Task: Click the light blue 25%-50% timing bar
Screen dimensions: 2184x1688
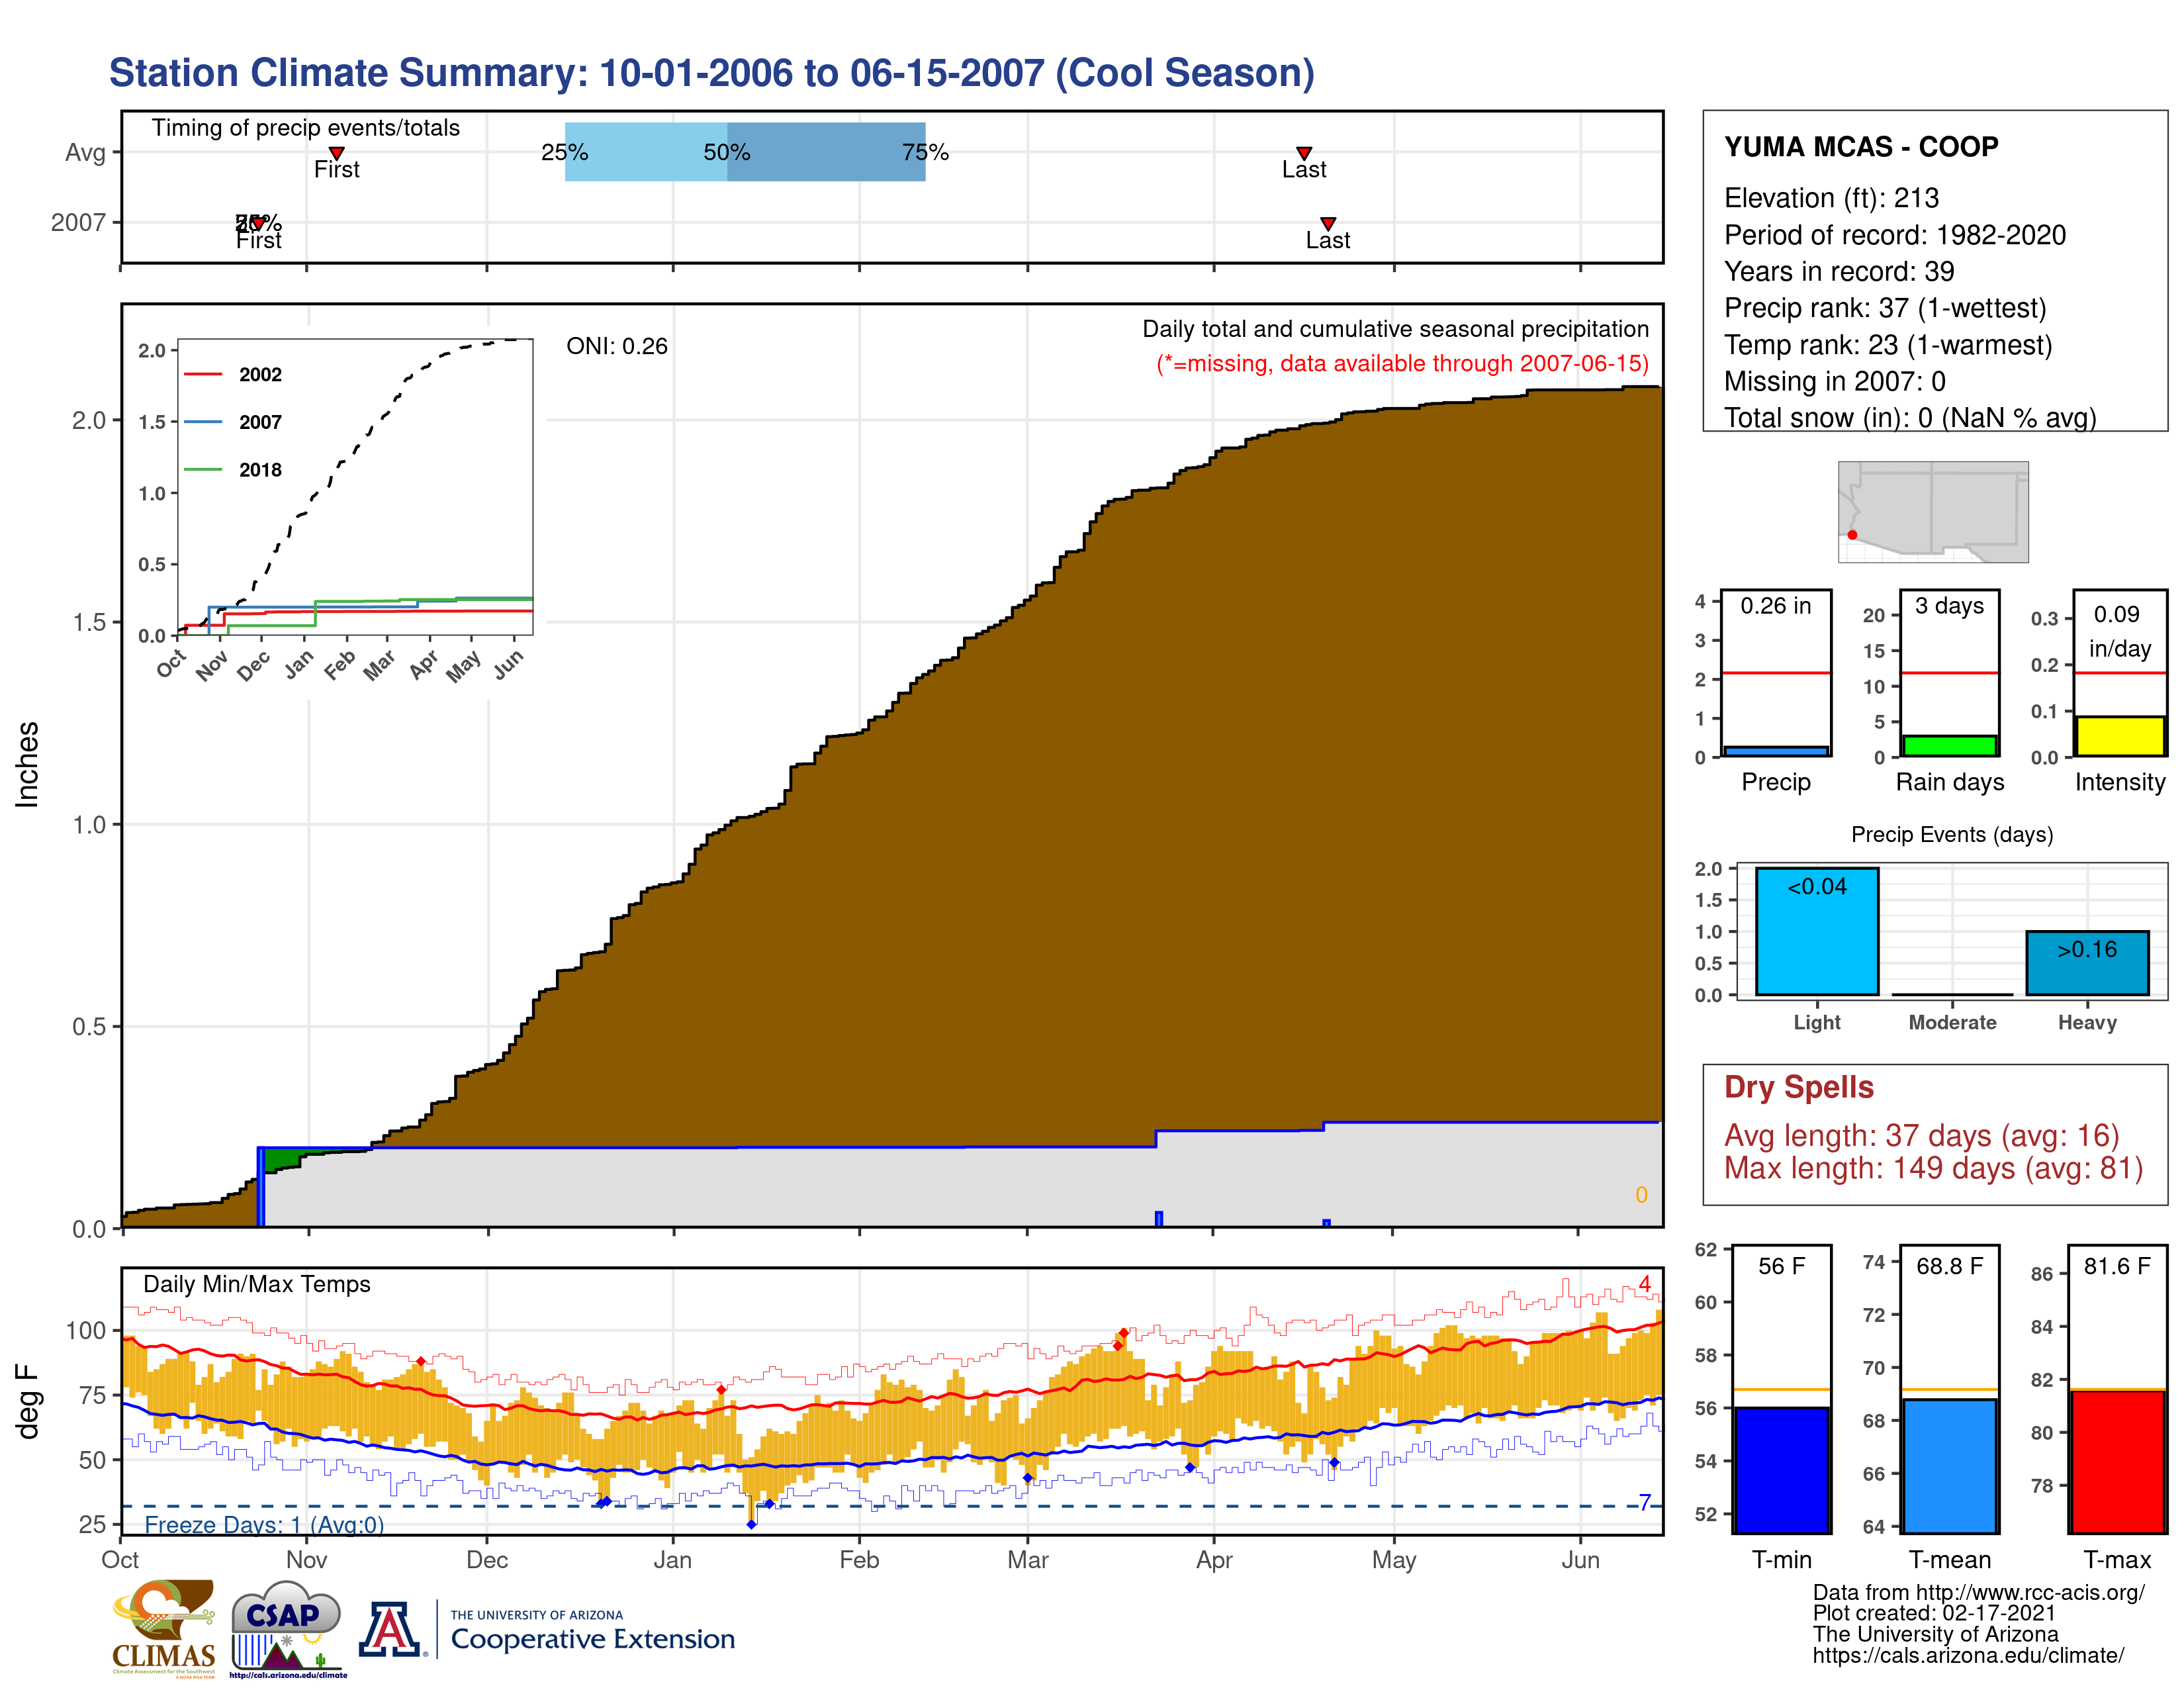Action: [x=646, y=152]
